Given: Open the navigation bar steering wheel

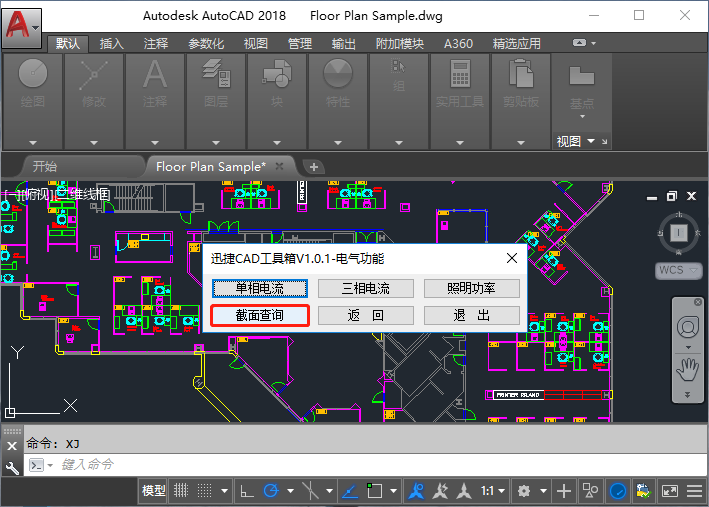Looking at the screenshot, I should pyautogui.click(x=688, y=327).
